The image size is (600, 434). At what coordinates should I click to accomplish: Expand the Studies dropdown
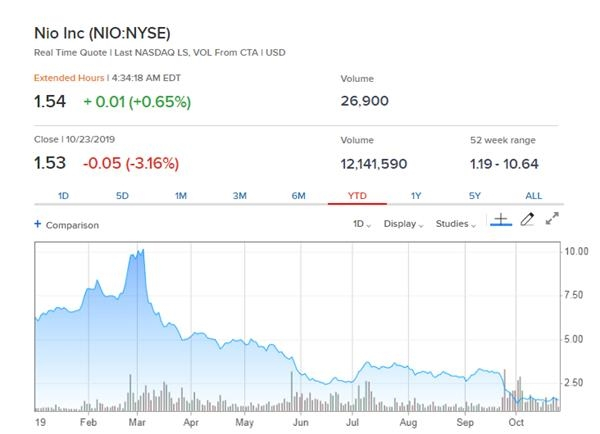(456, 224)
